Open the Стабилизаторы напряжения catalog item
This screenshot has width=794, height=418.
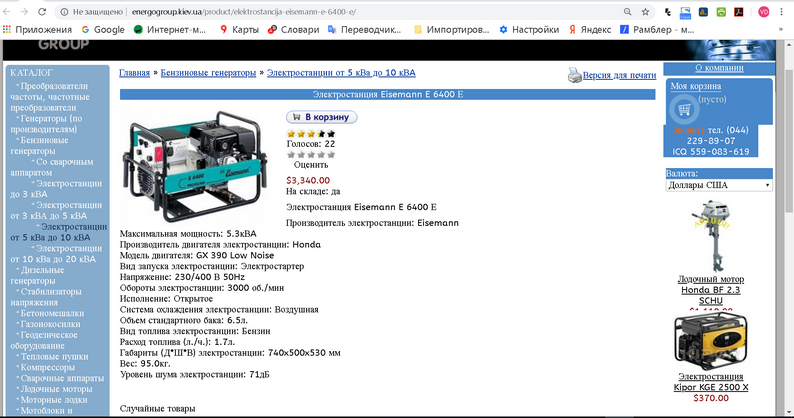click(x=46, y=297)
